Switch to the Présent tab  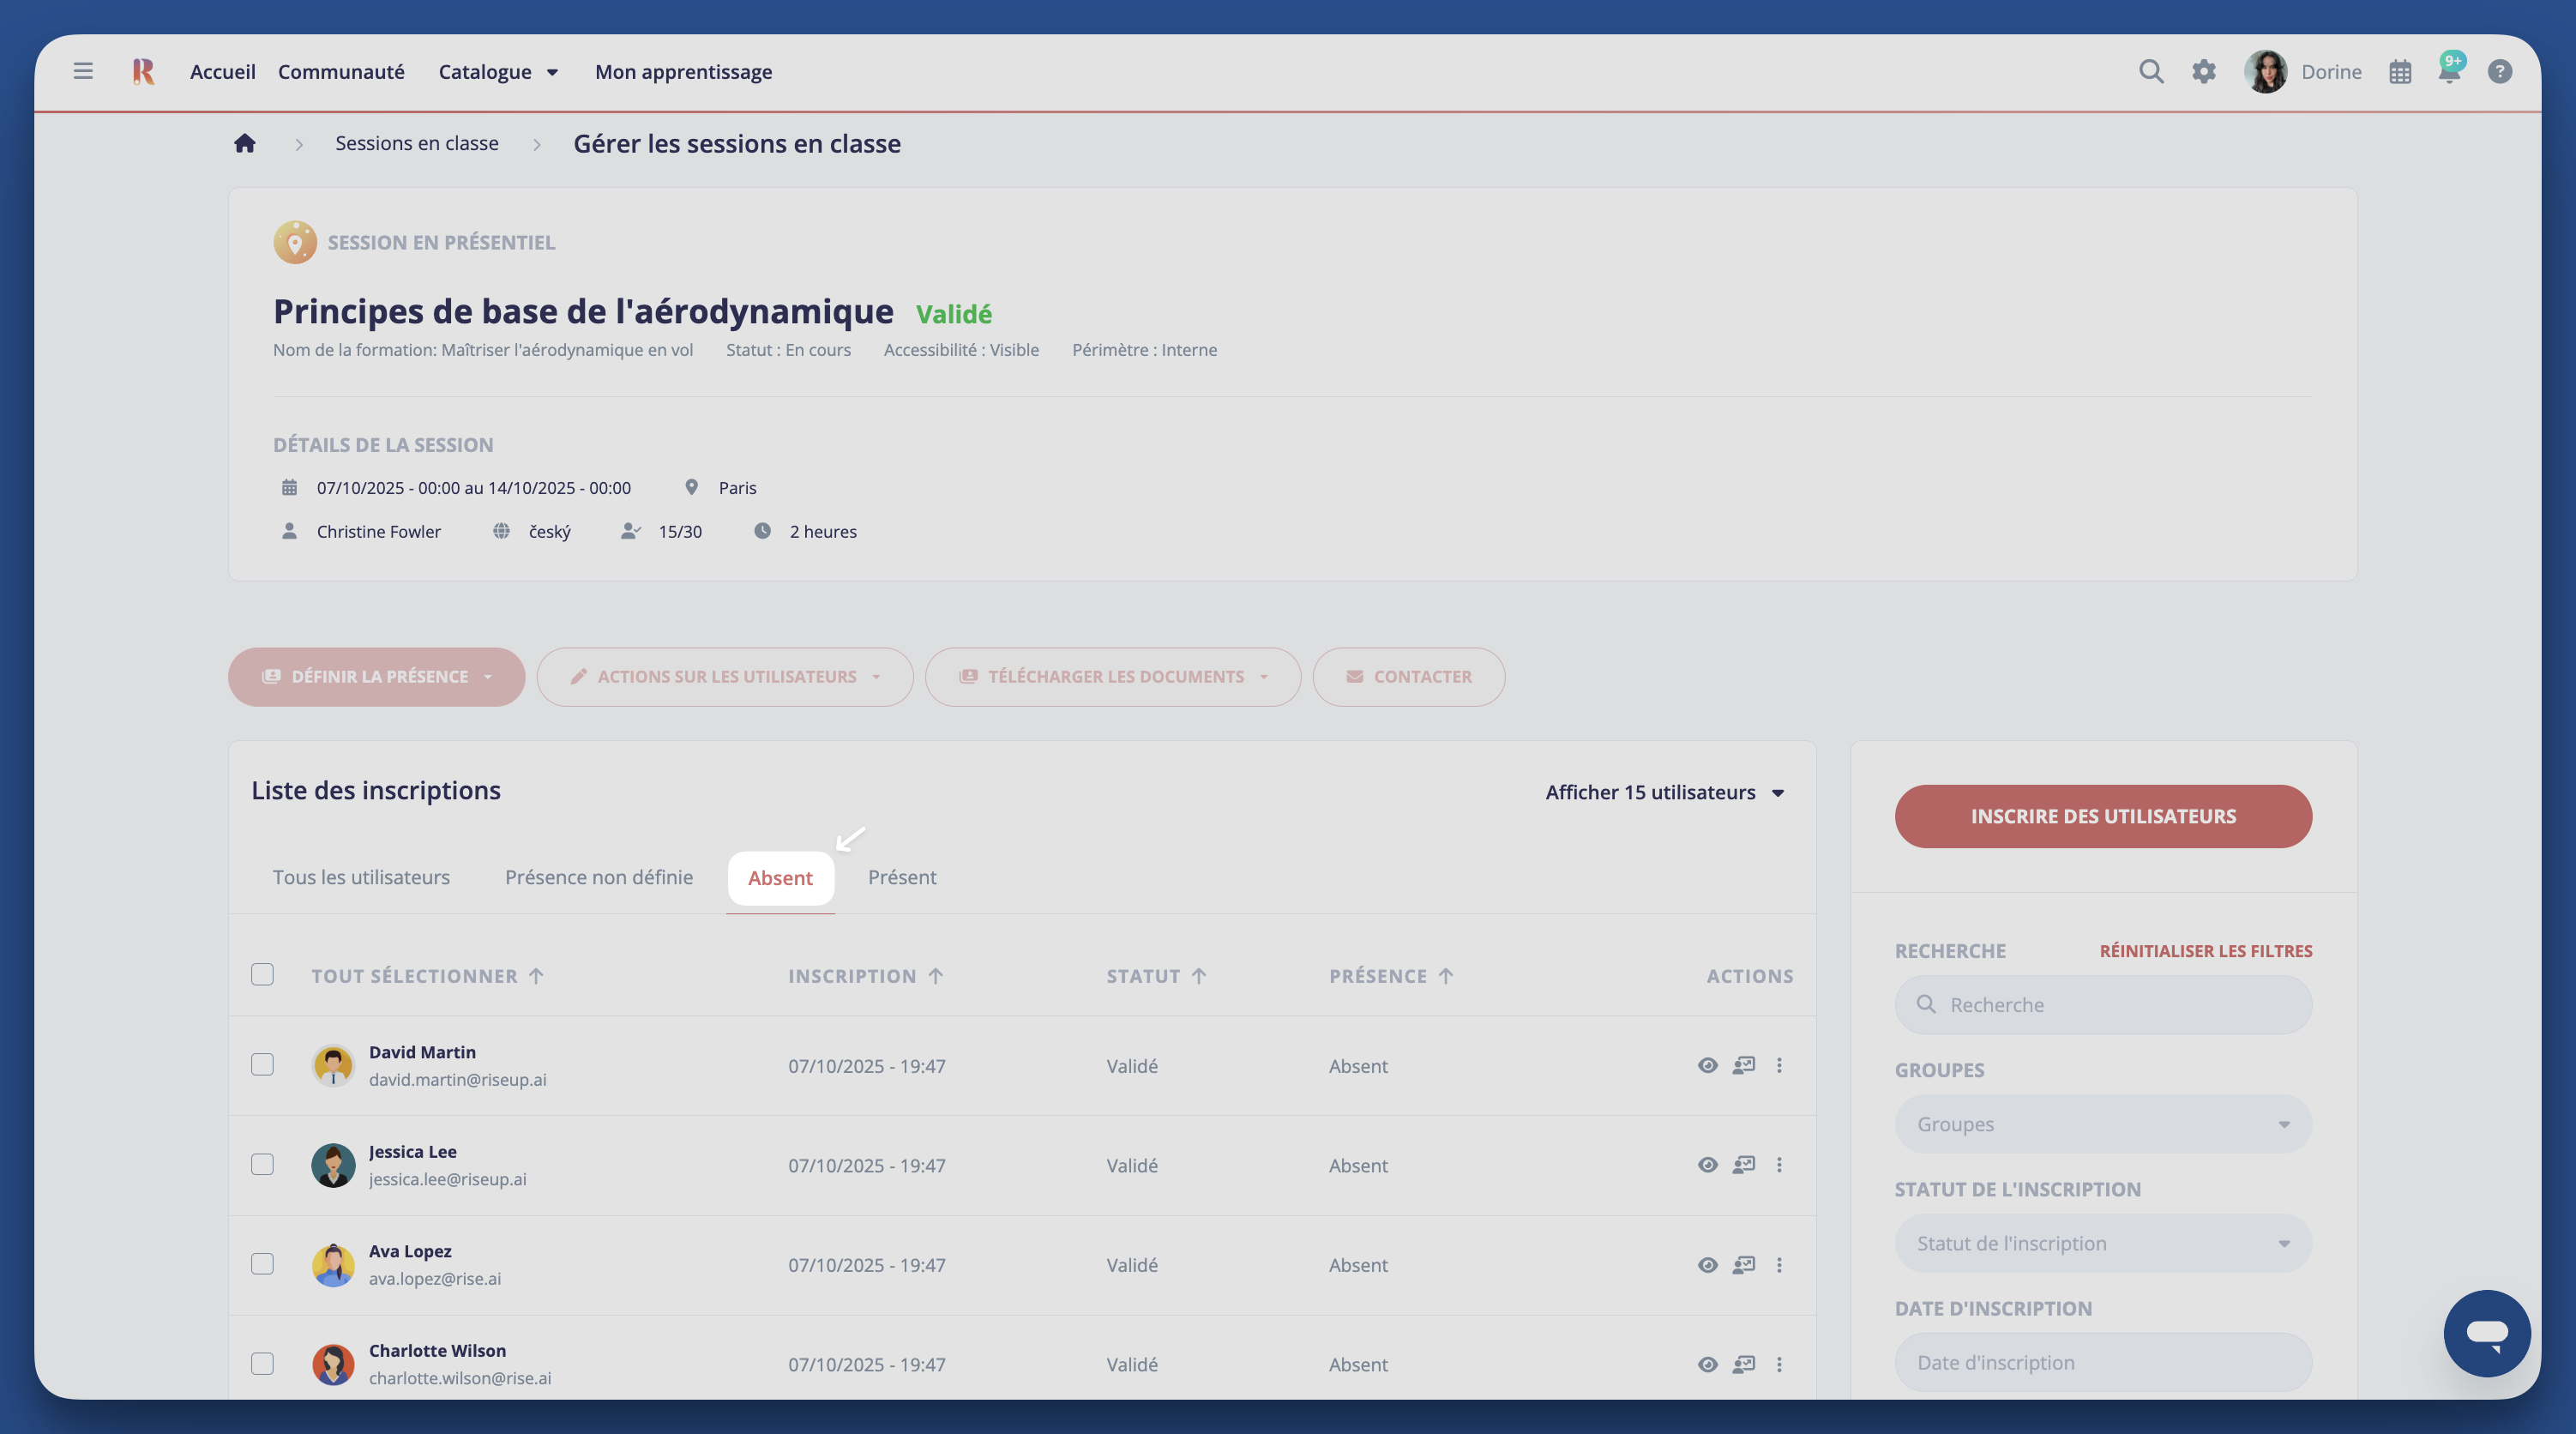point(901,877)
